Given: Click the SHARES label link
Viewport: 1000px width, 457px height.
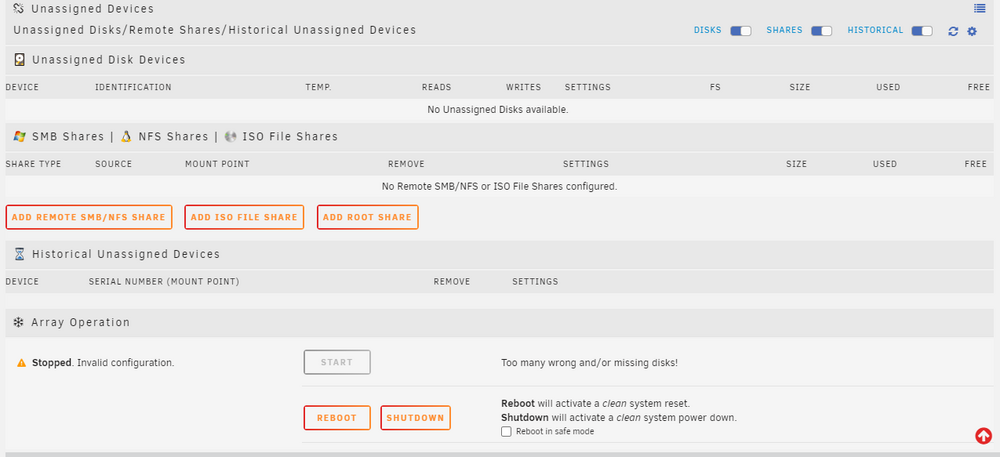Looking at the screenshot, I should pyautogui.click(x=784, y=30).
